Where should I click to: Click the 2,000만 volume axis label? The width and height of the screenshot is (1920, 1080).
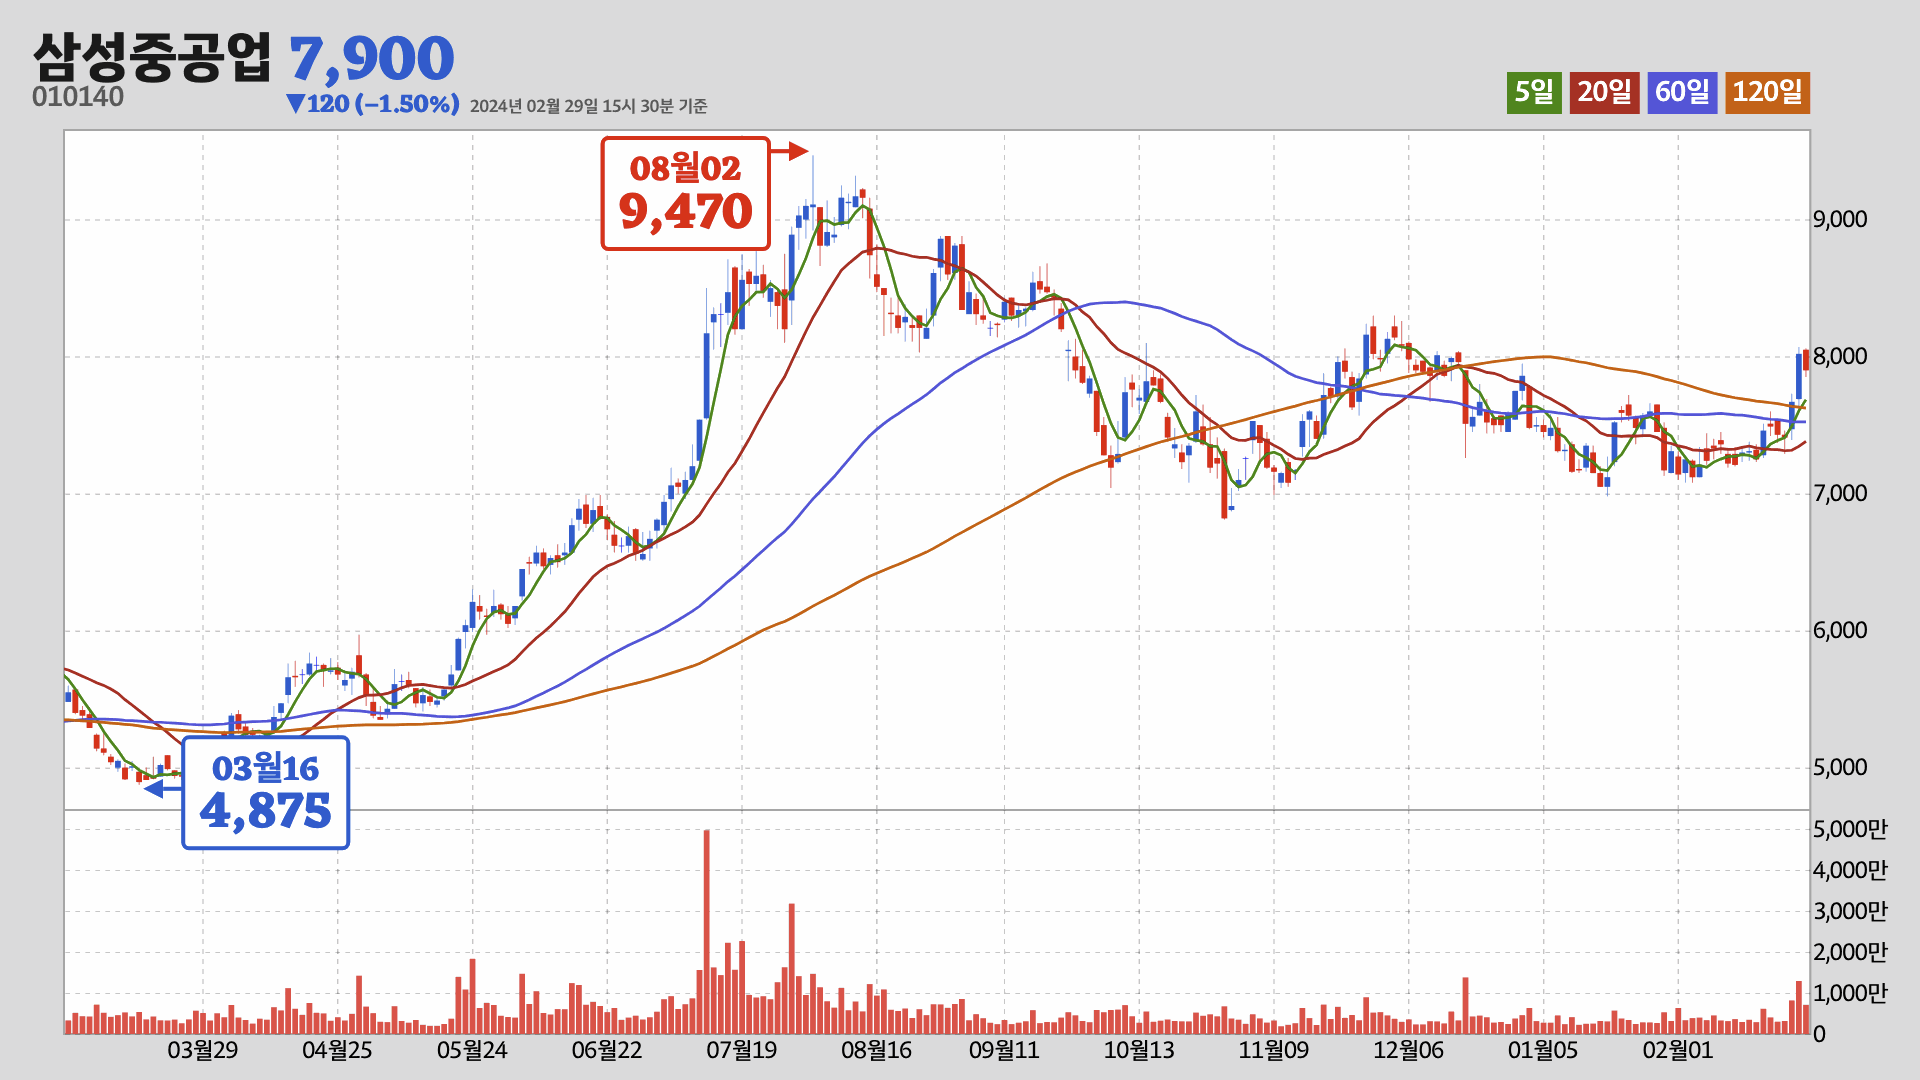tap(1850, 952)
